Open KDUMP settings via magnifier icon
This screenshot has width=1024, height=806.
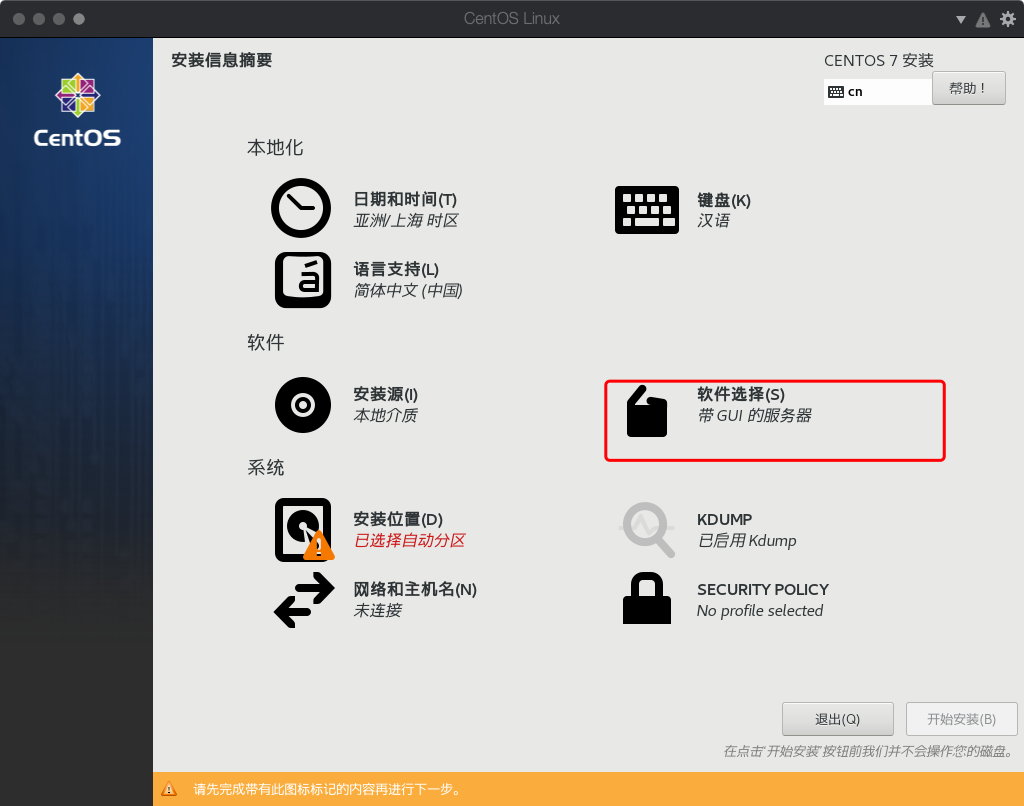647,530
